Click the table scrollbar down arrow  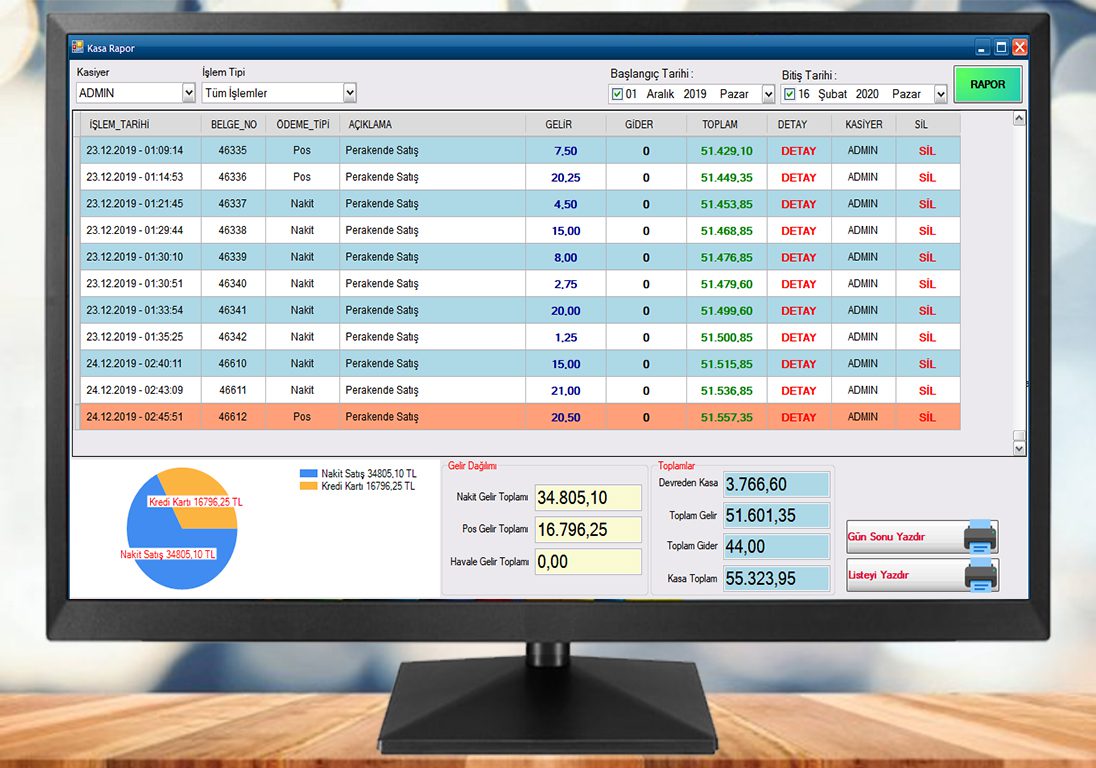click(x=1019, y=449)
